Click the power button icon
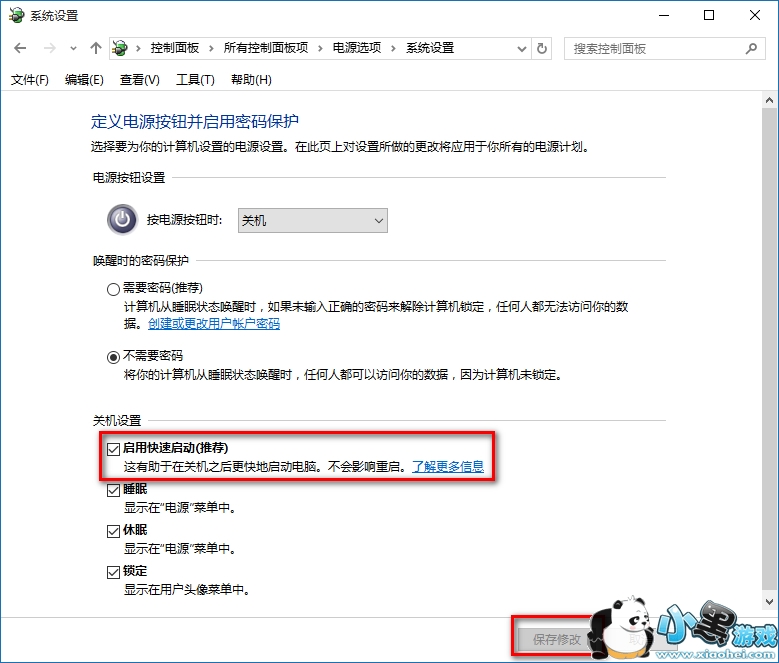 point(122,220)
